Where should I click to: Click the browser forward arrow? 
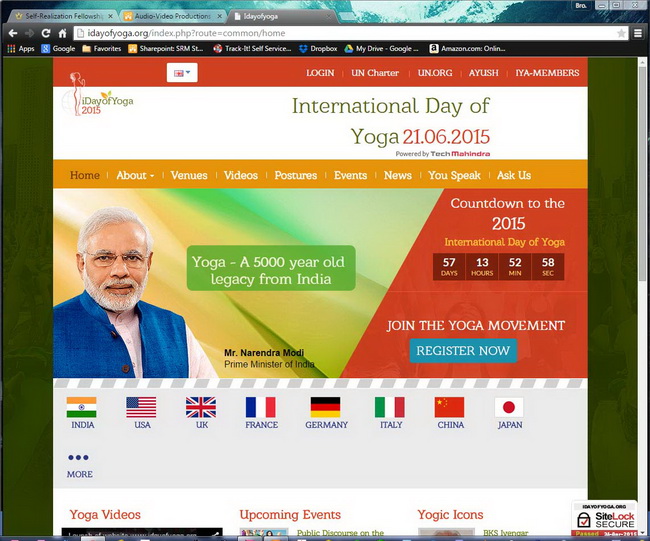29,33
